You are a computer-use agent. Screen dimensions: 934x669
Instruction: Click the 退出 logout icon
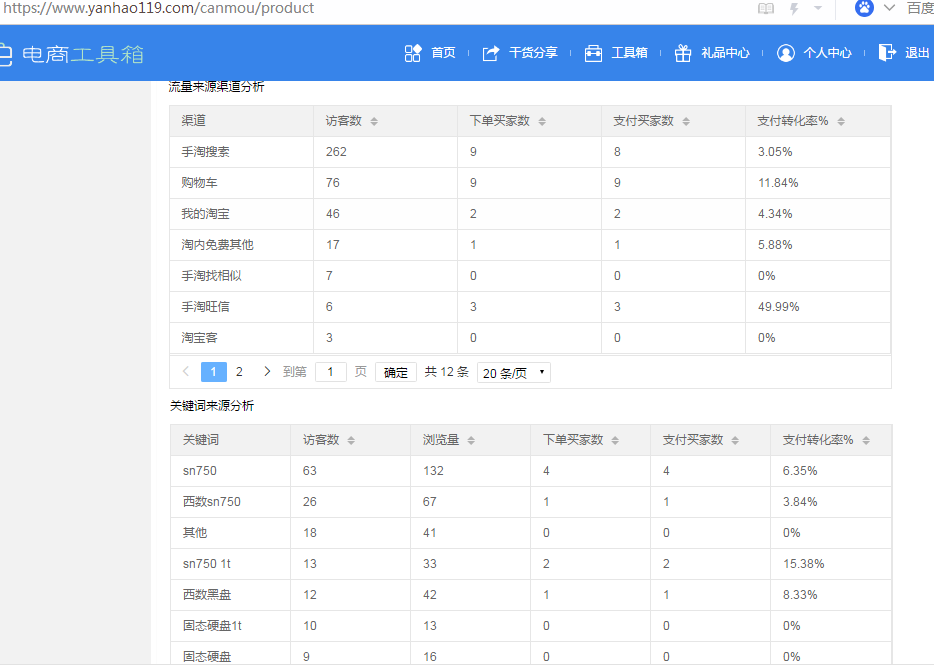pos(887,52)
